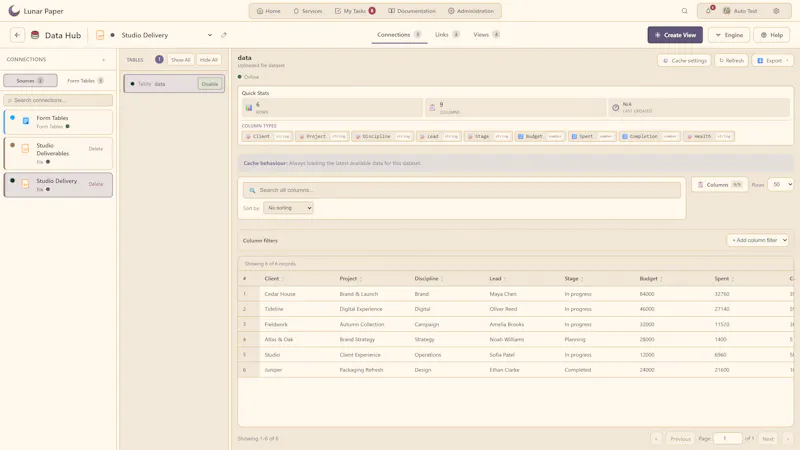Screen dimensions: 800x450
Task: Open the Sort by No sorting dropdown
Action: tap(288, 208)
